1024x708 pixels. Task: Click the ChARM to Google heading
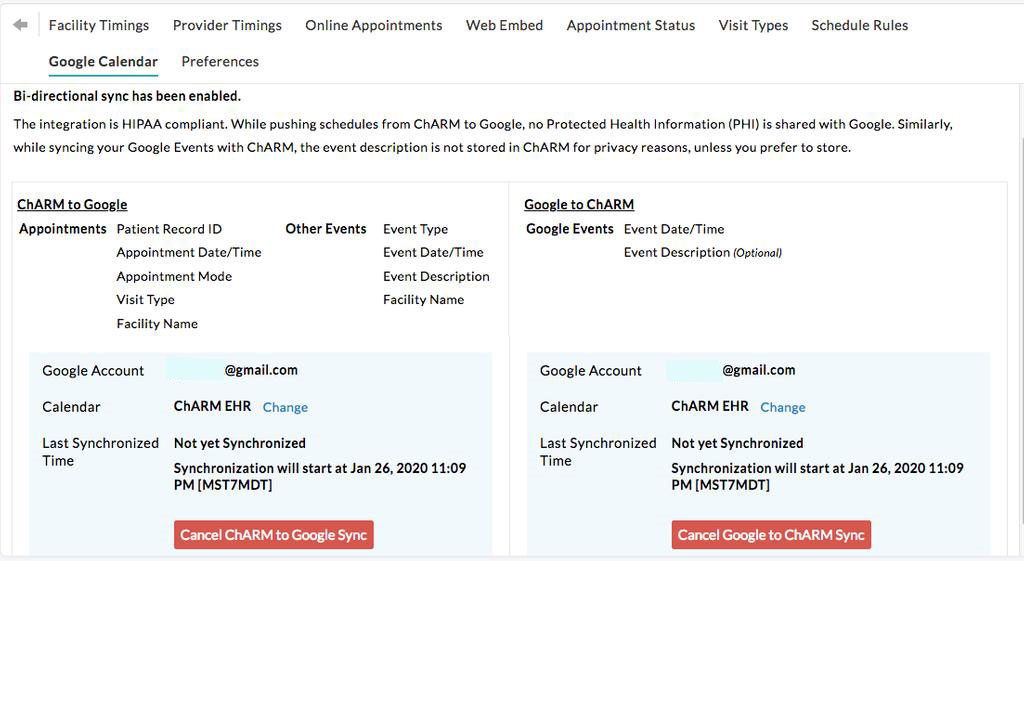point(71,204)
